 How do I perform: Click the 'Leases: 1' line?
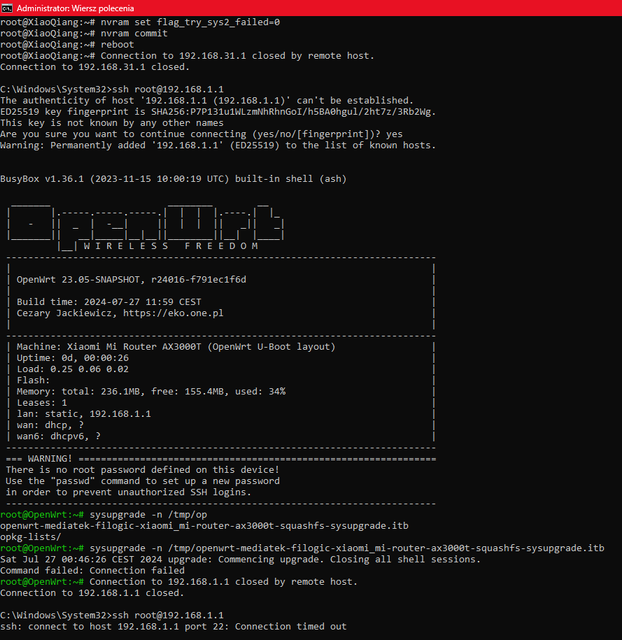42,403
